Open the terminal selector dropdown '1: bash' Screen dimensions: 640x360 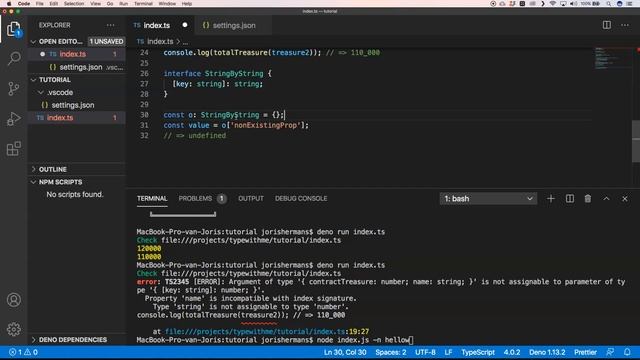(488, 199)
